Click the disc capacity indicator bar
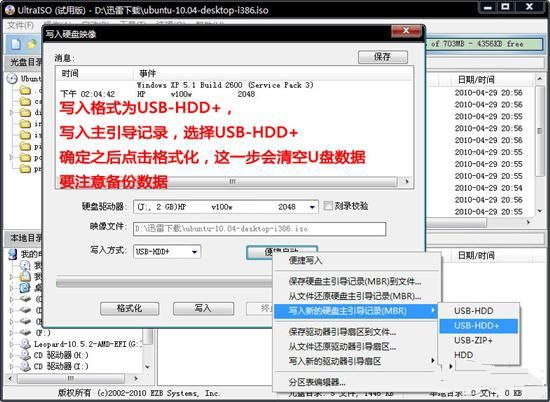 pos(483,44)
